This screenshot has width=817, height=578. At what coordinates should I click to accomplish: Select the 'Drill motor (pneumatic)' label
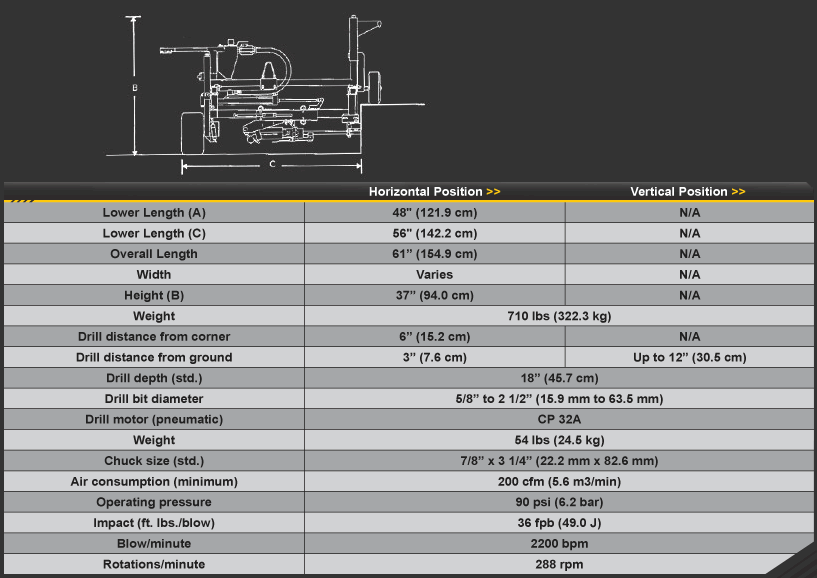154,420
